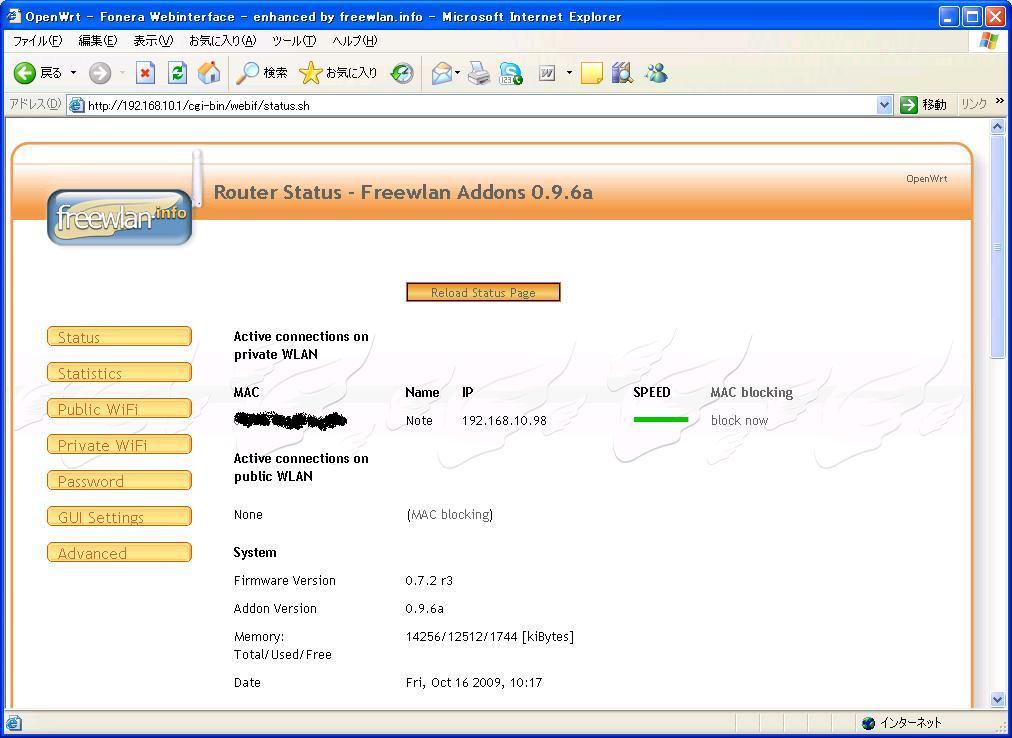Refresh the page using toolbar refresh icon
Viewport: 1012px width, 738px height.
coord(177,73)
